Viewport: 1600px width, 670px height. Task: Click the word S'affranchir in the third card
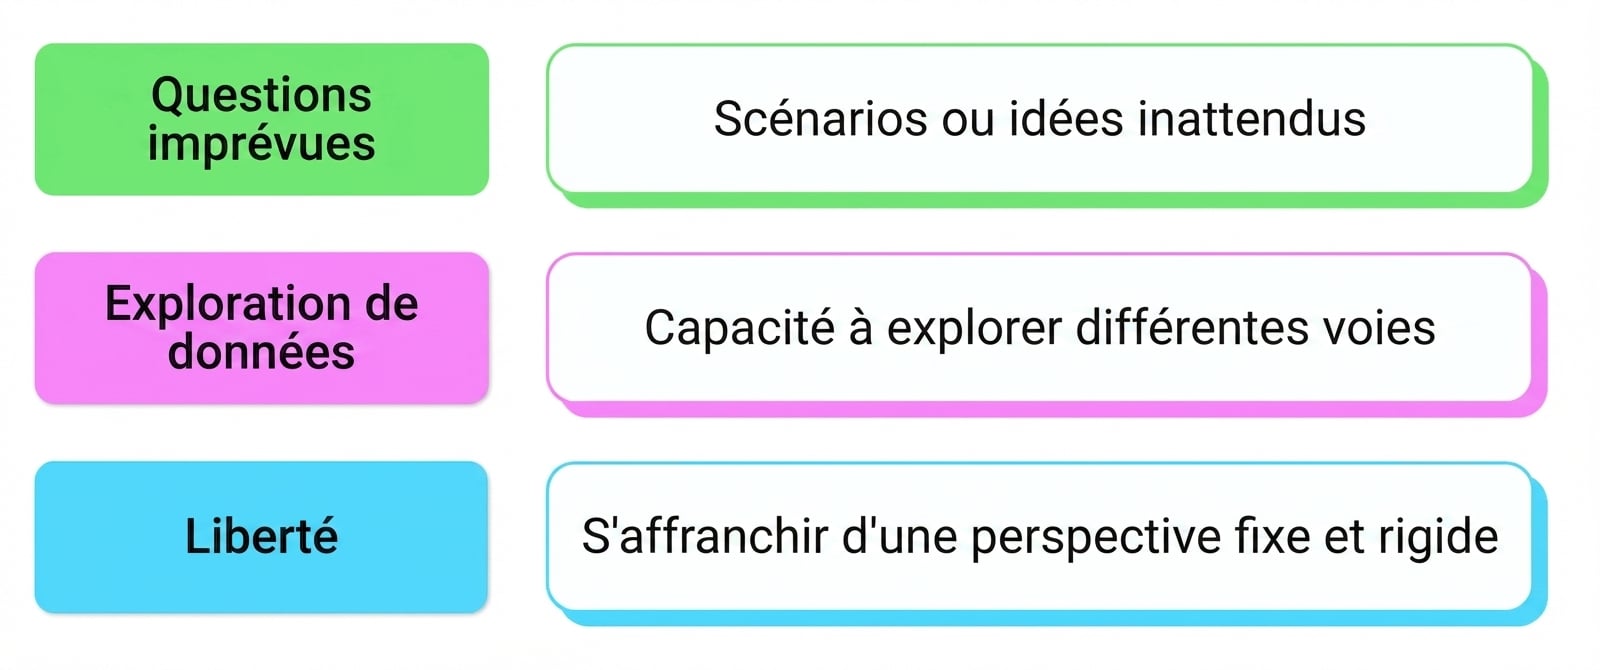click(x=706, y=536)
